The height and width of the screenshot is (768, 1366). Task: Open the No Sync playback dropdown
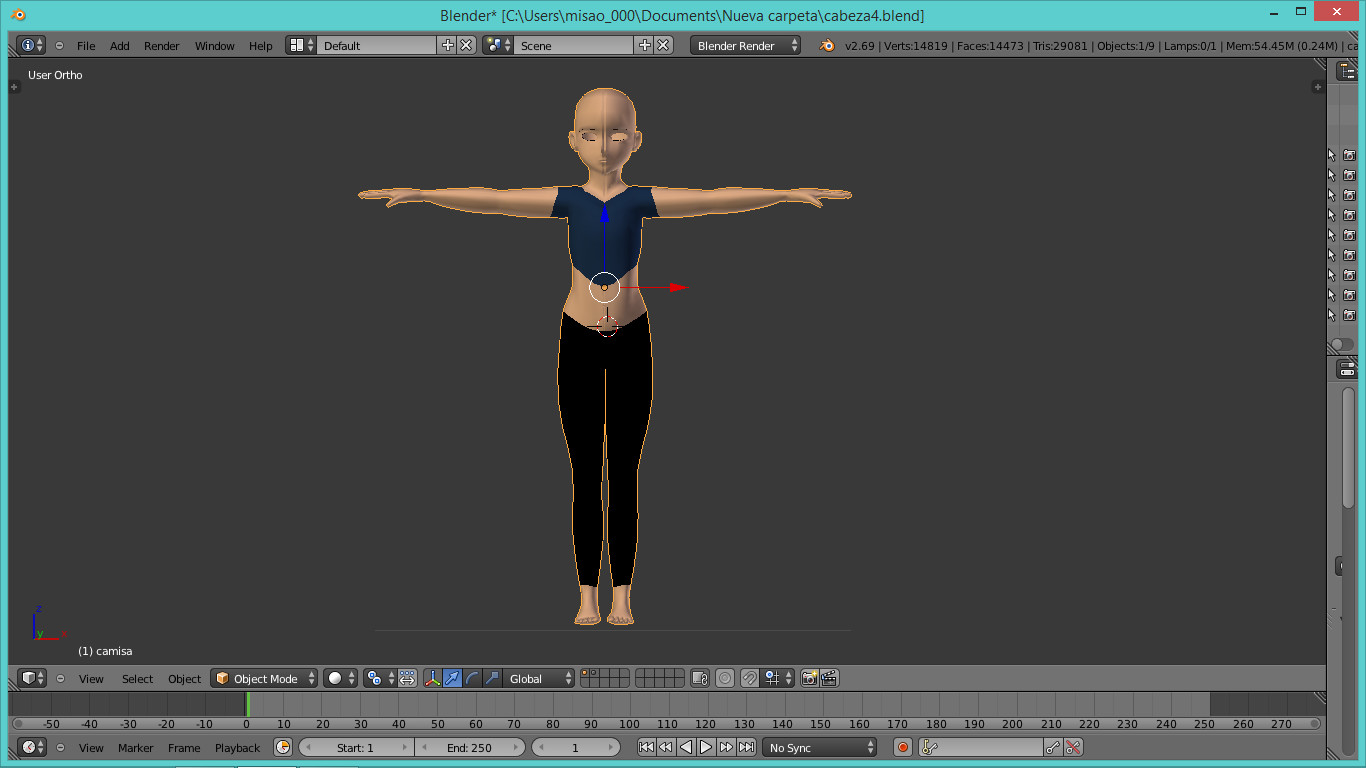(x=820, y=747)
